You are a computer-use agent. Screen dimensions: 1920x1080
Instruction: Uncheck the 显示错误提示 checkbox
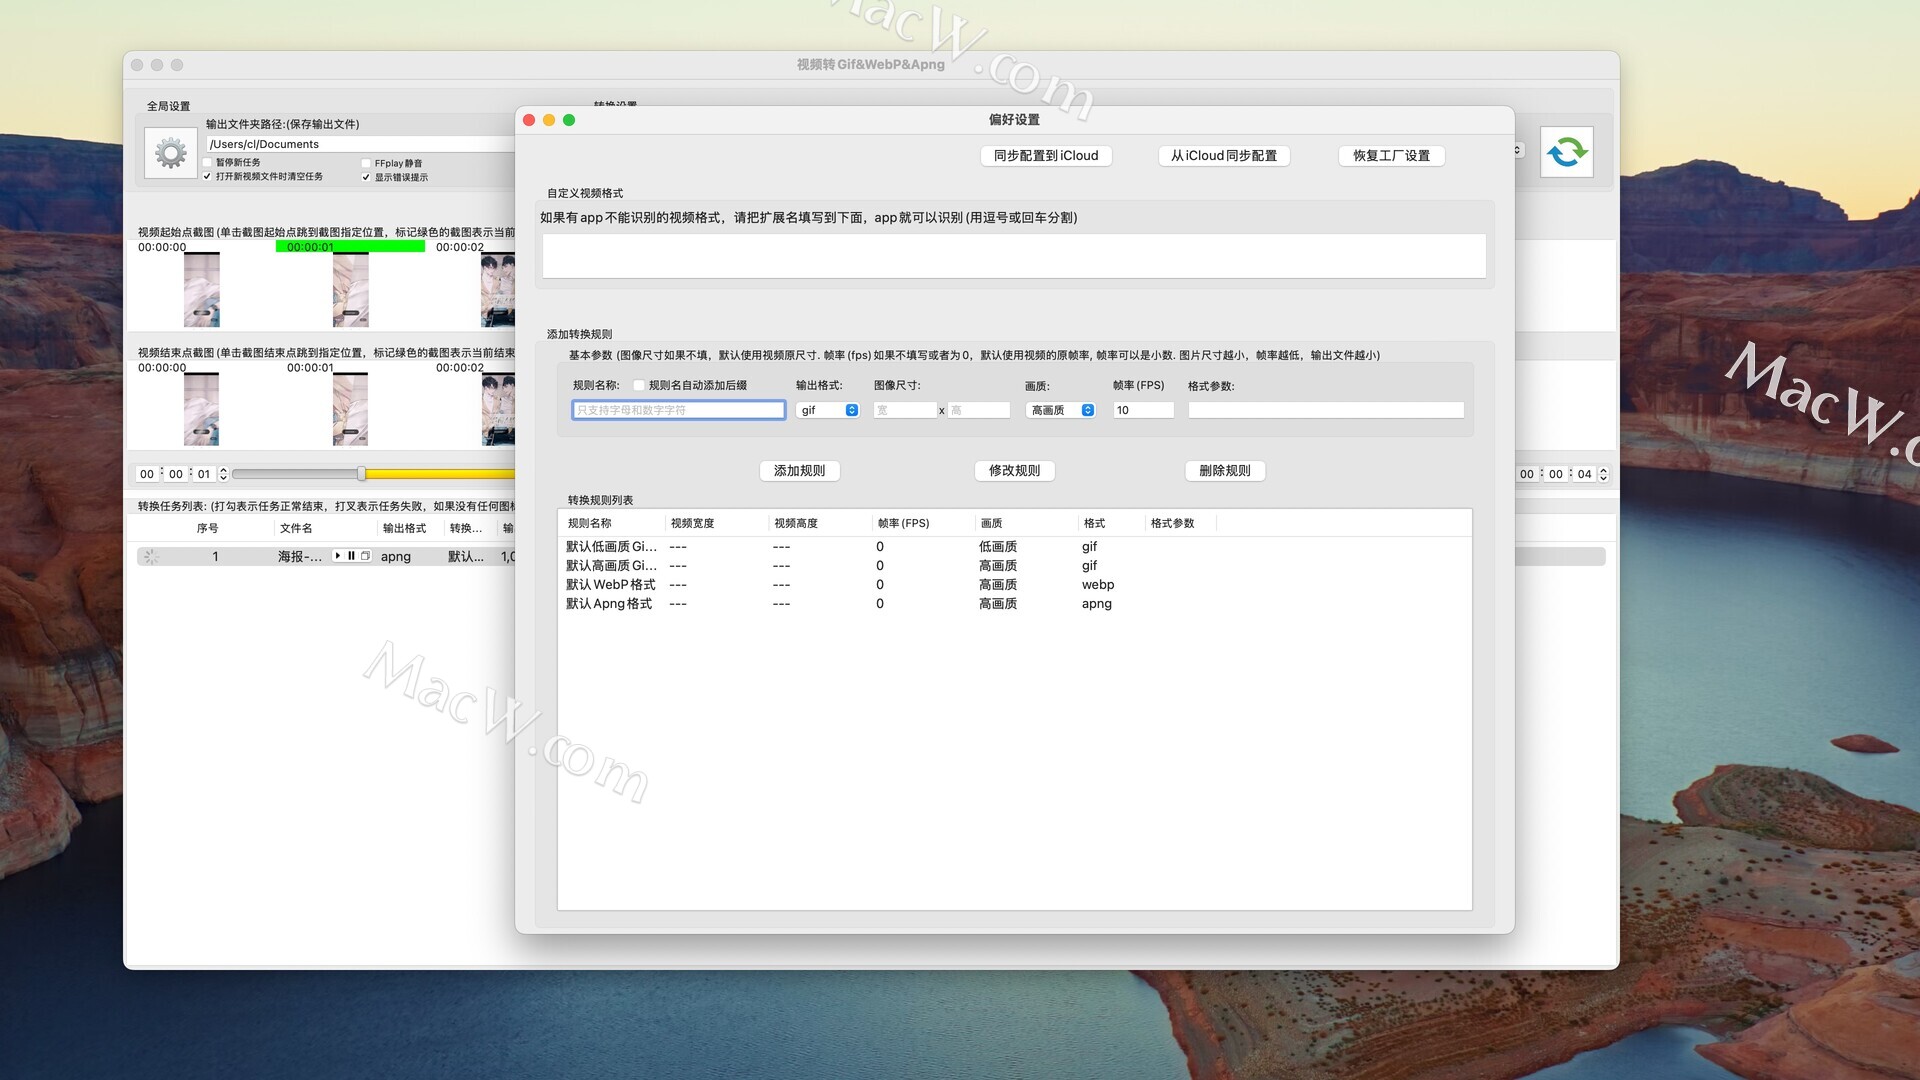[366, 177]
